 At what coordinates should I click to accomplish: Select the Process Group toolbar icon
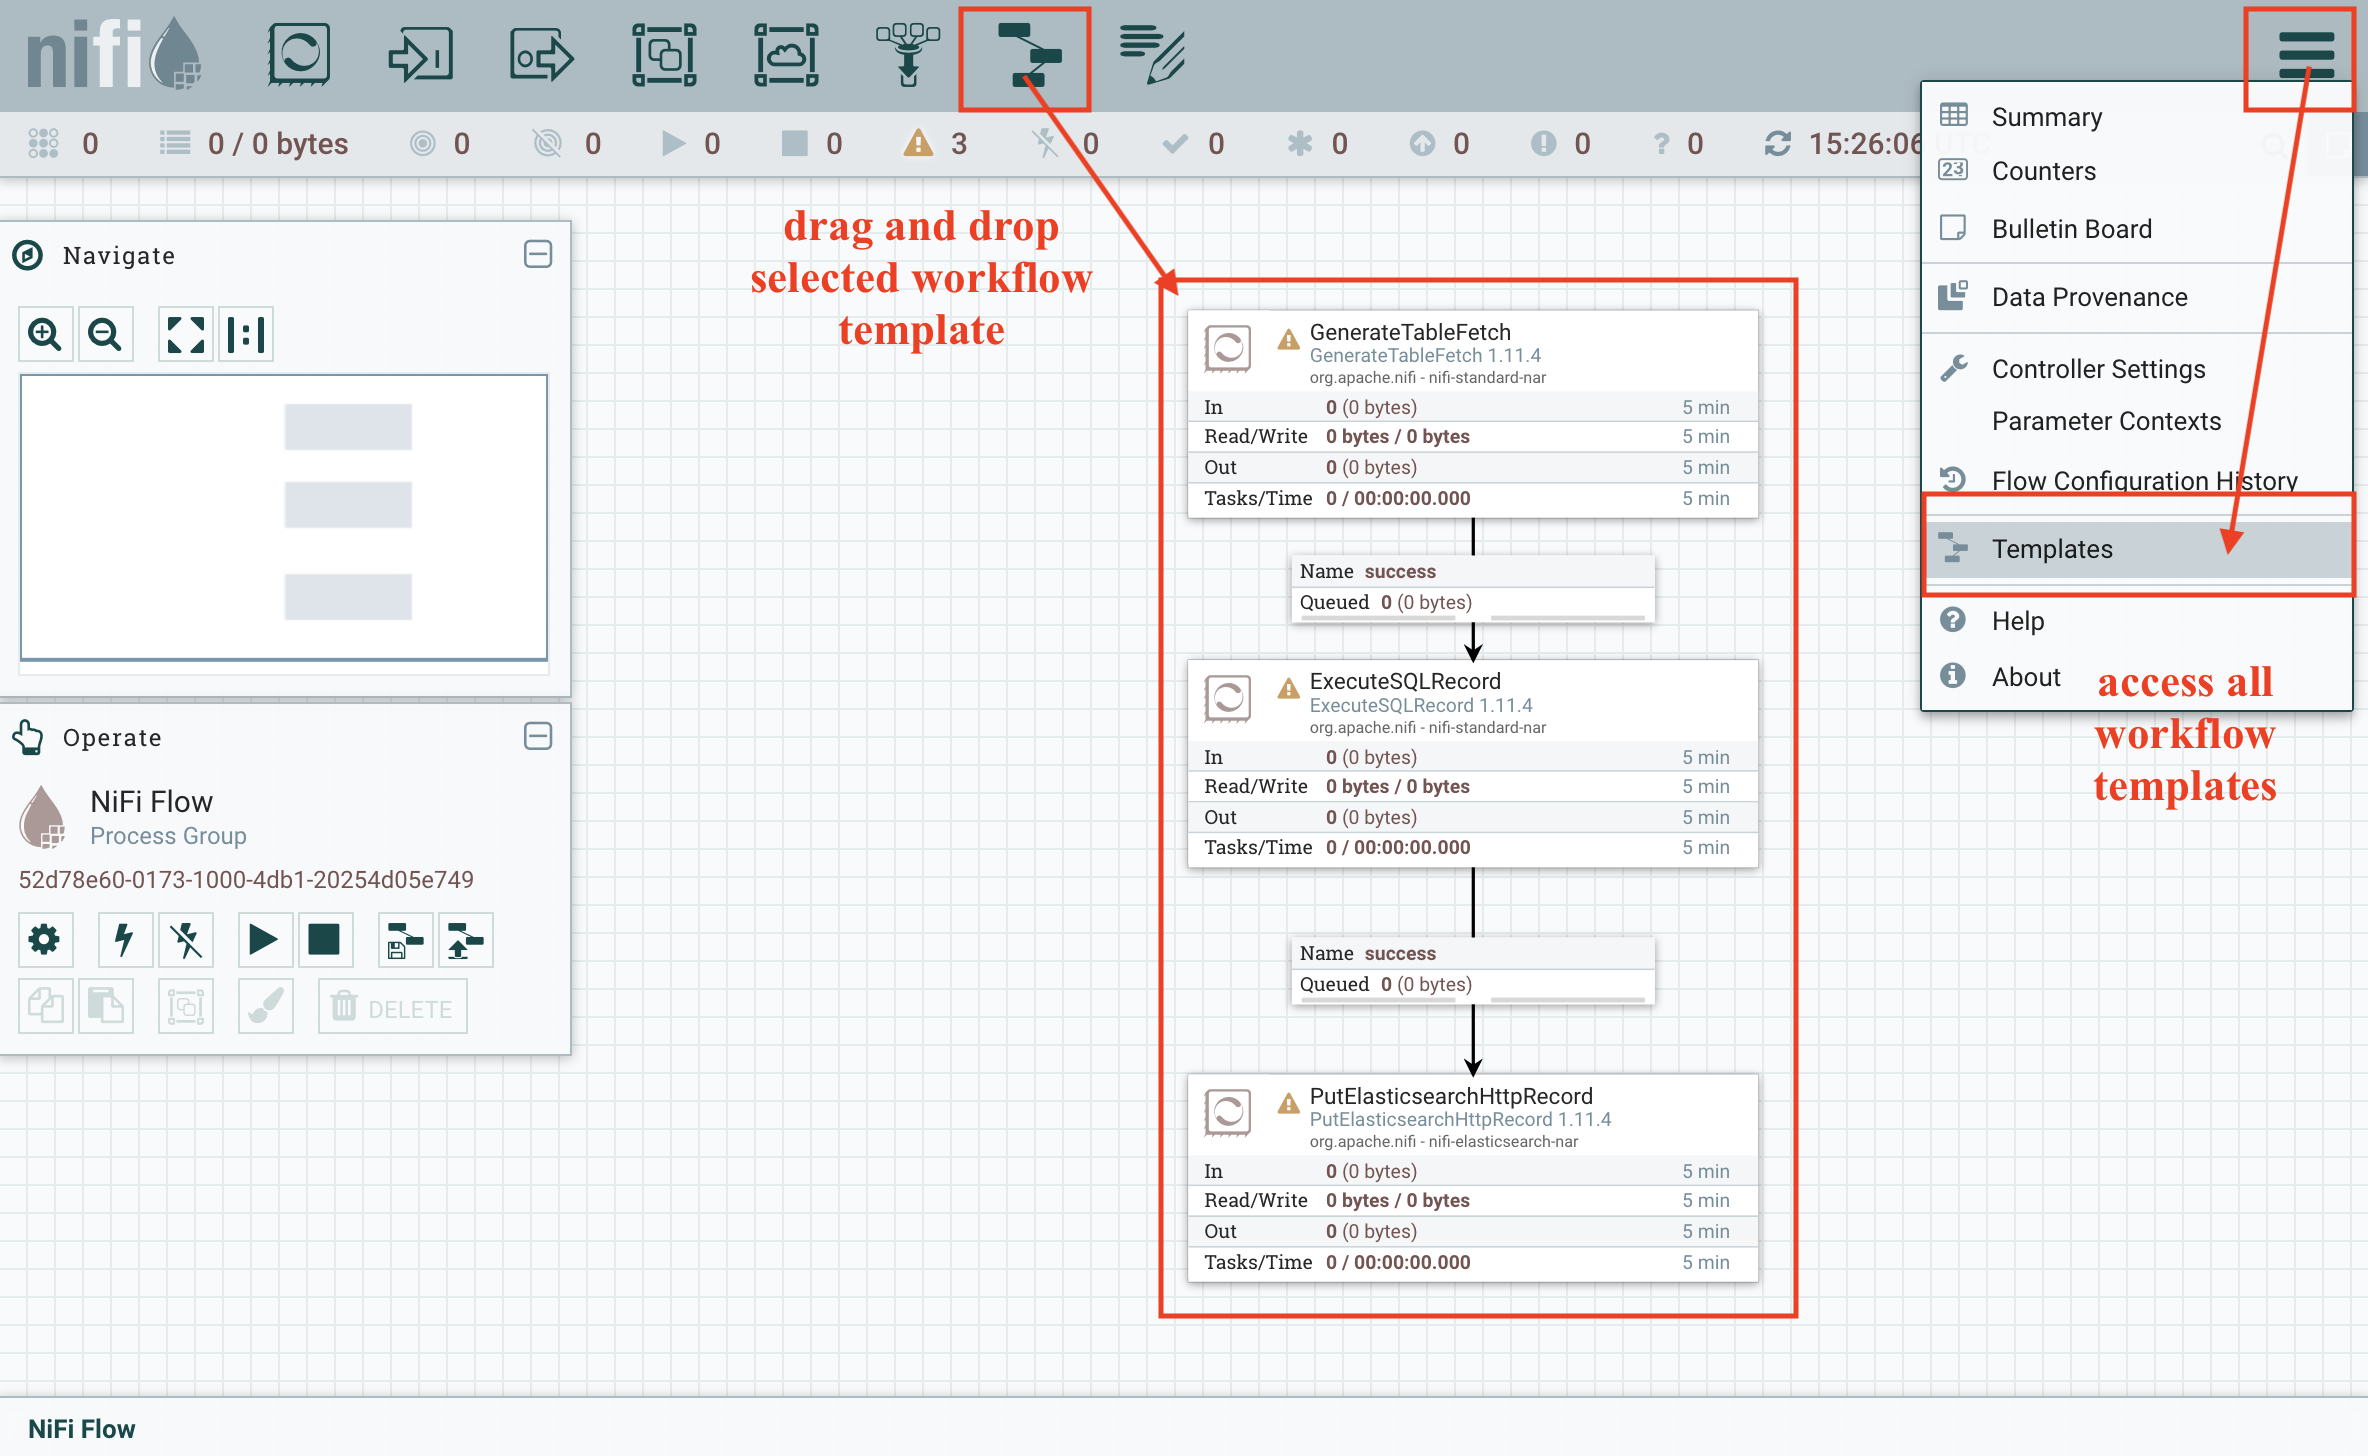[x=664, y=55]
